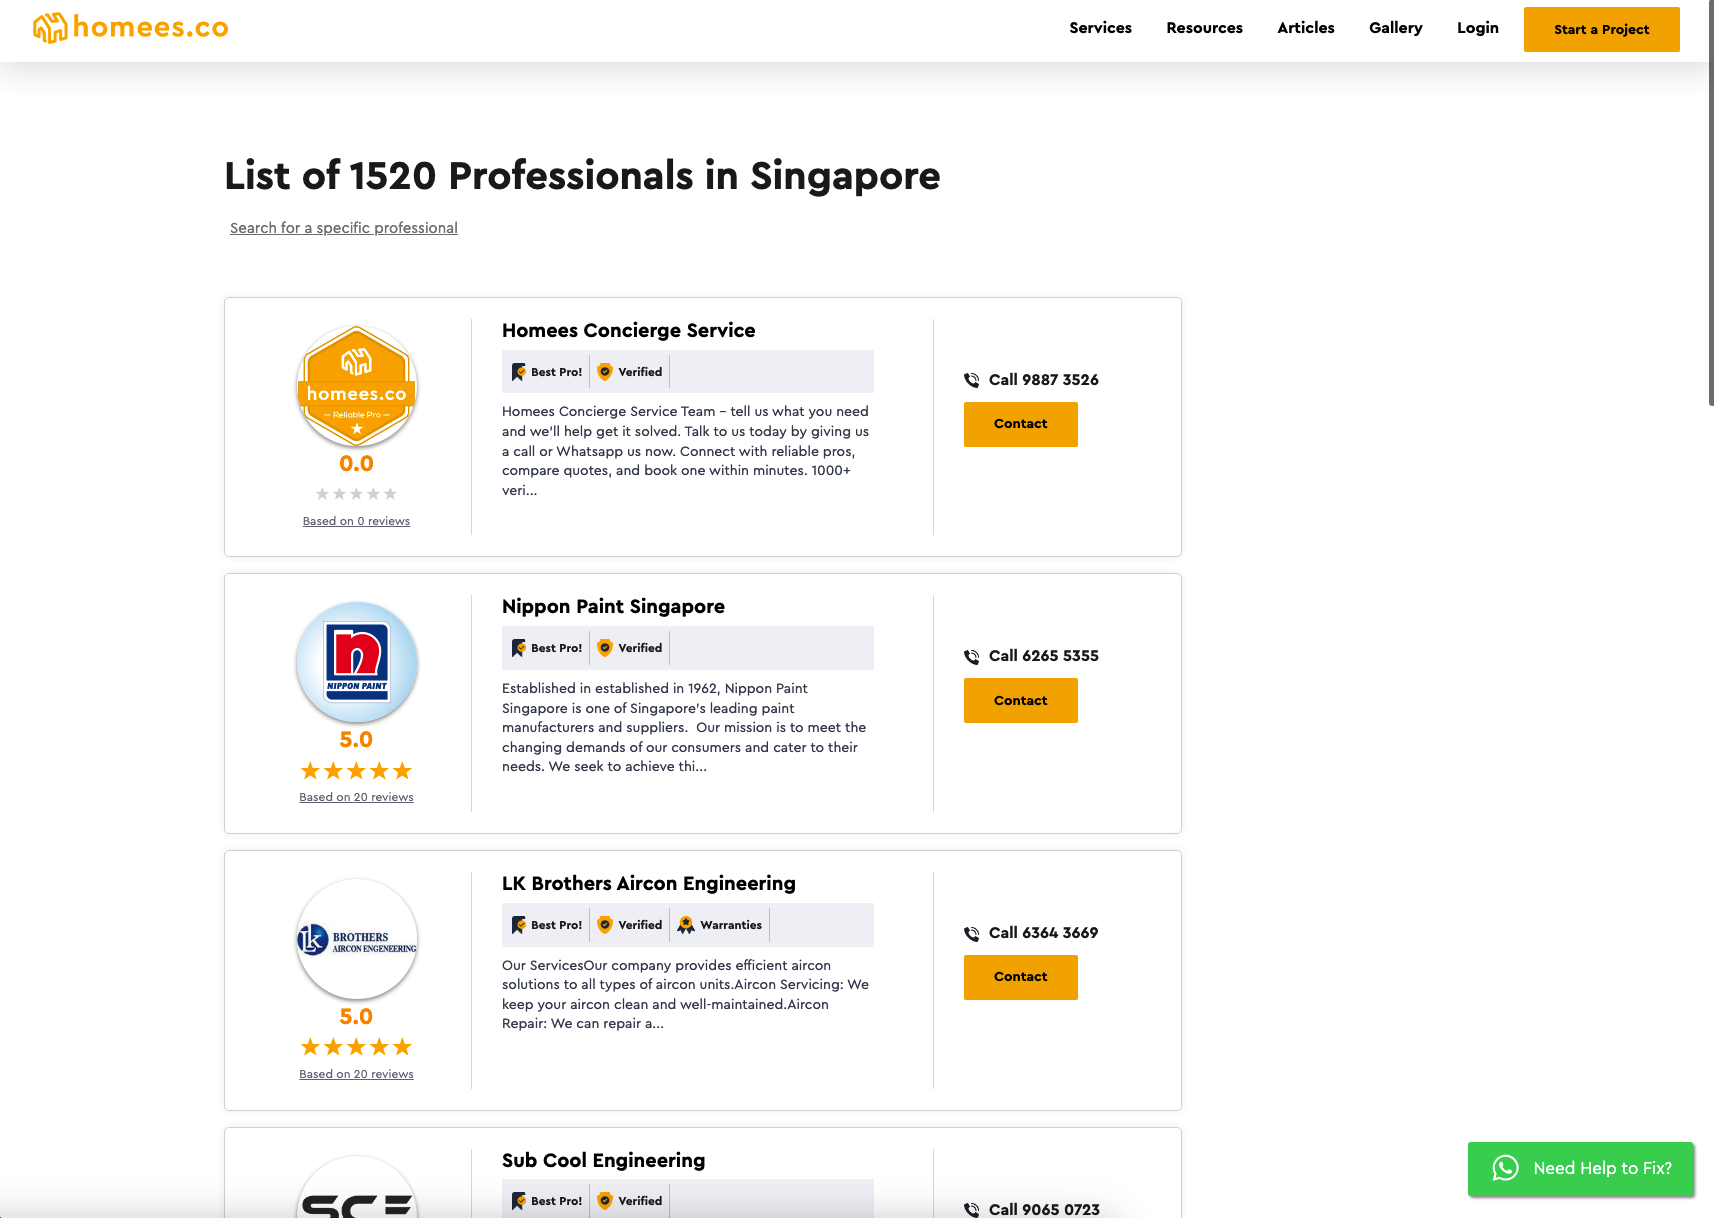Click Search for a specific professional link

(x=344, y=228)
